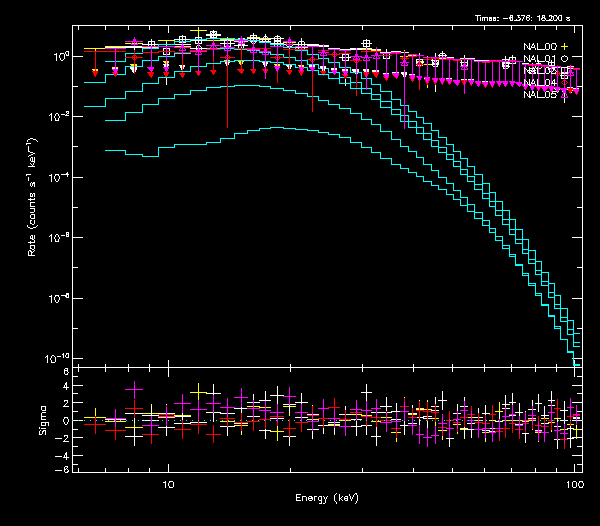
Task: Click the 10 tick label on energy axis
Action: click(168, 484)
